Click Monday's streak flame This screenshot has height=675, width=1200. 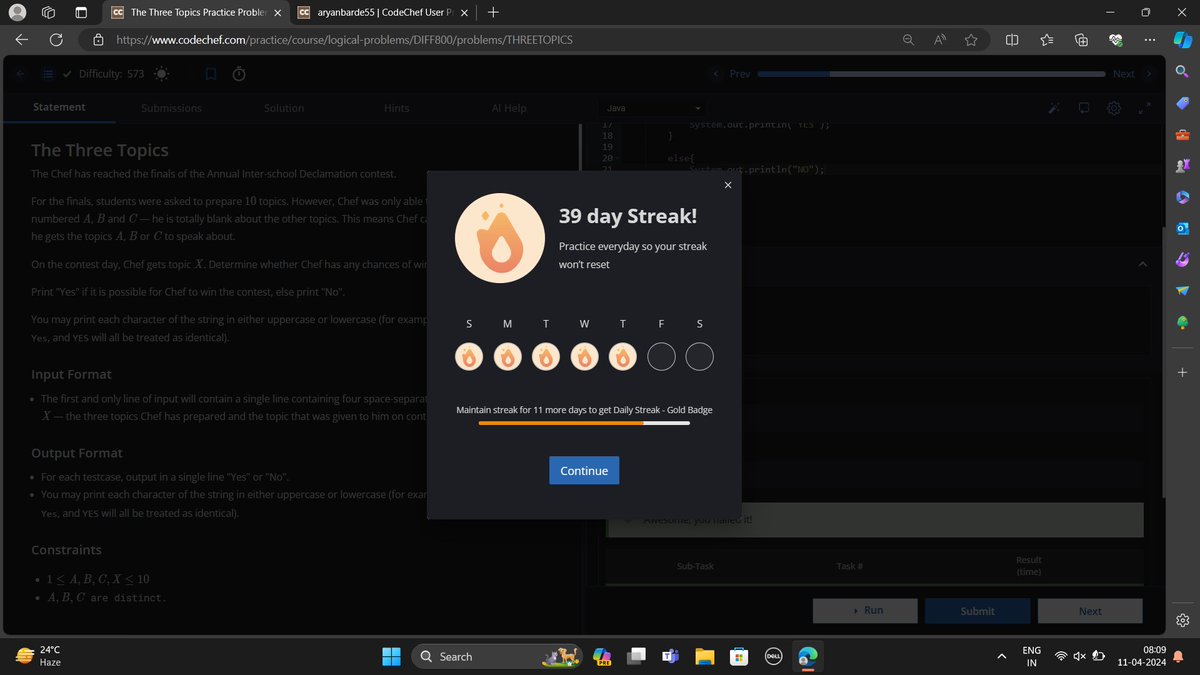507,356
